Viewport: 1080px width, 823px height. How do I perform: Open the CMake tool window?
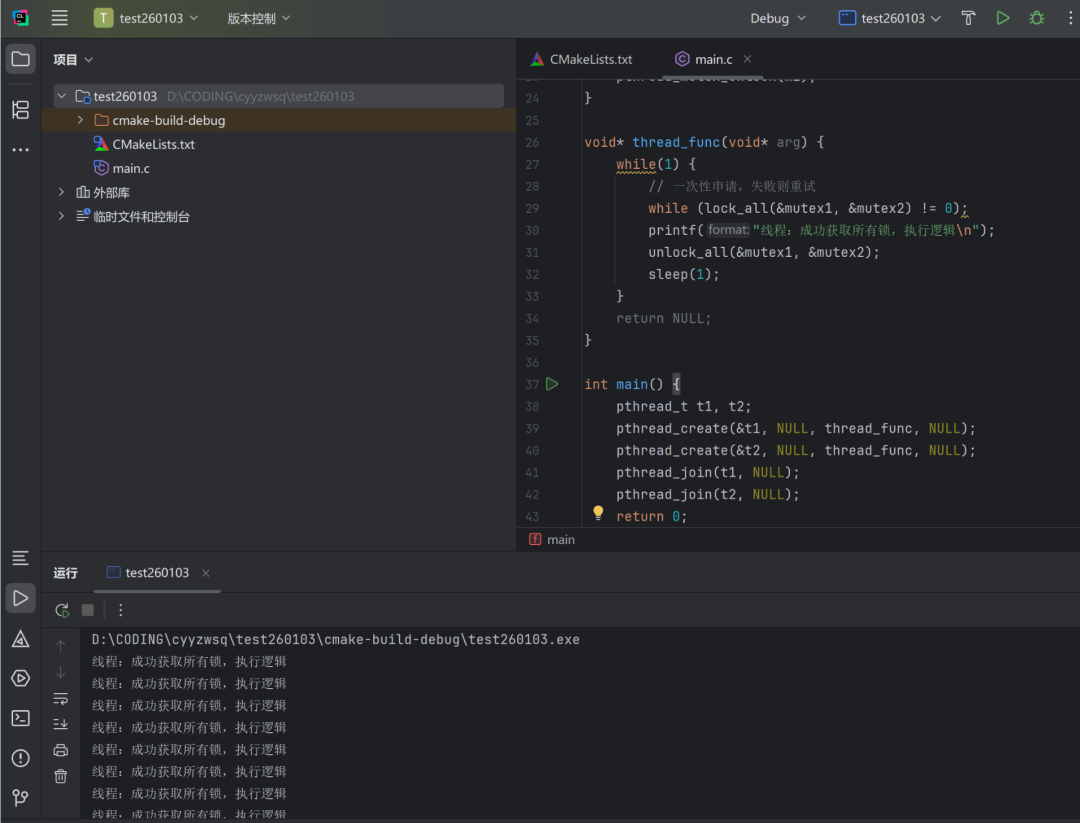[x=20, y=639]
